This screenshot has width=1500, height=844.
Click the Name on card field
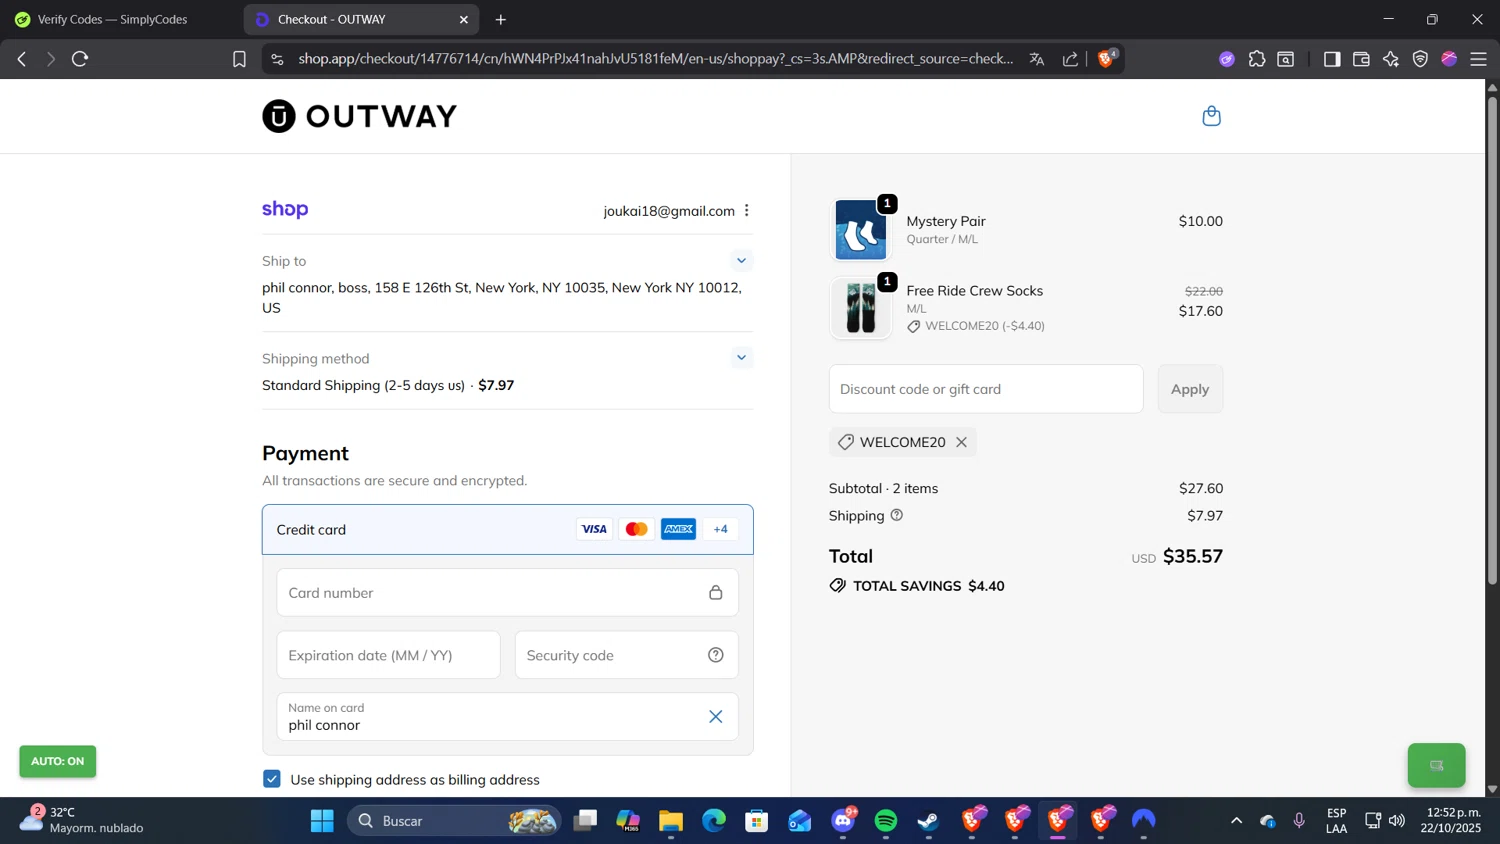click(x=508, y=717)
